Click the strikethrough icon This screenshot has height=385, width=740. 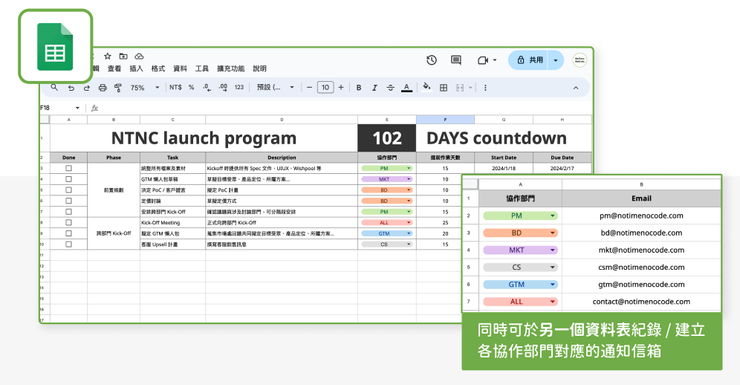[390, 88]
